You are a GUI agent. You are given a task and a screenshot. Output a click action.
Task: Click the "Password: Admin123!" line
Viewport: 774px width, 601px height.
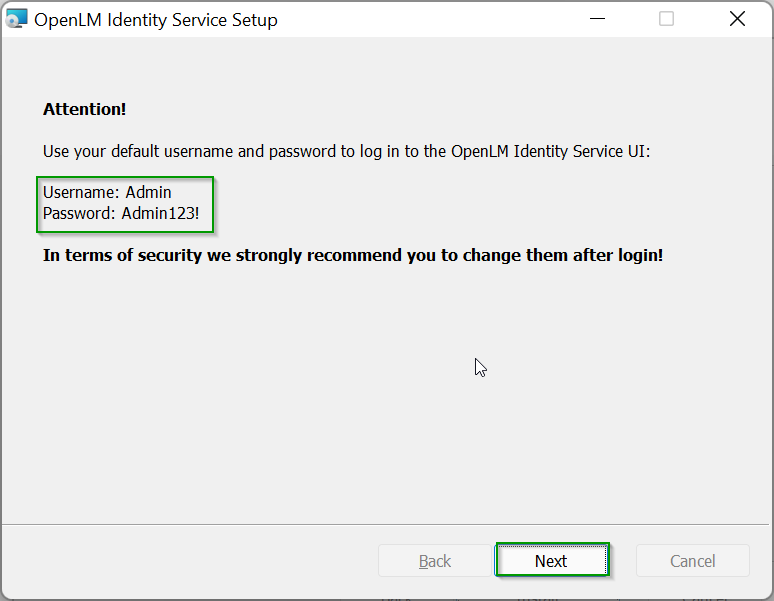(x=121, y=213)
